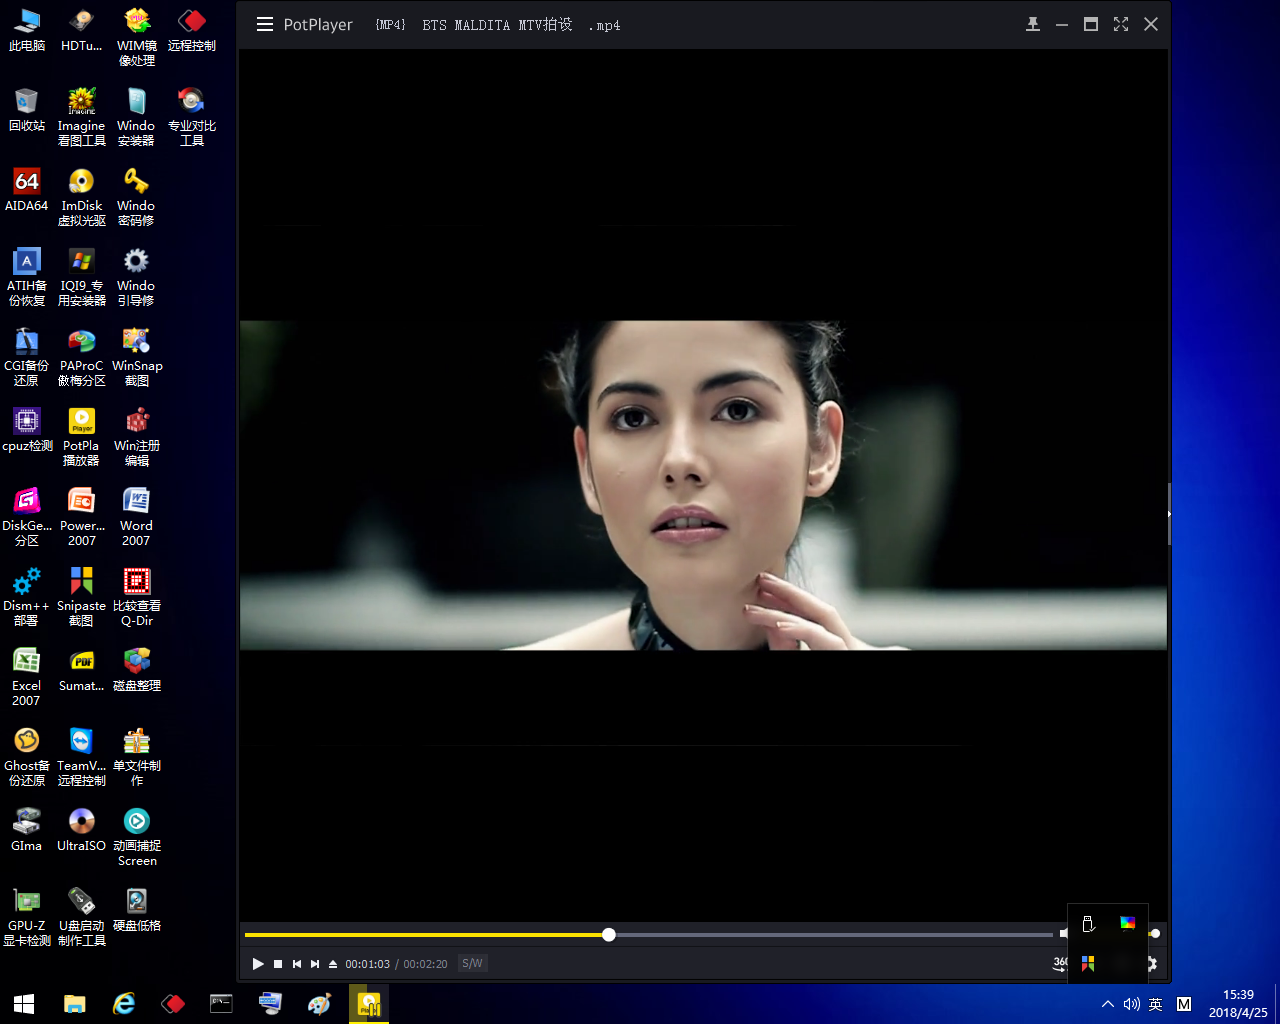1280x1024 pixels.
Task: Click the total duration 00:02:20
Action: click(425, 964)
